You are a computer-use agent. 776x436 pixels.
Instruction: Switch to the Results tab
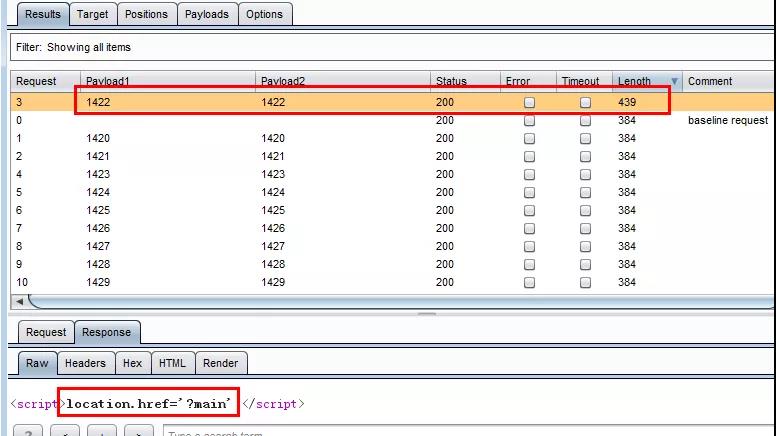click(x=43, y=14)
